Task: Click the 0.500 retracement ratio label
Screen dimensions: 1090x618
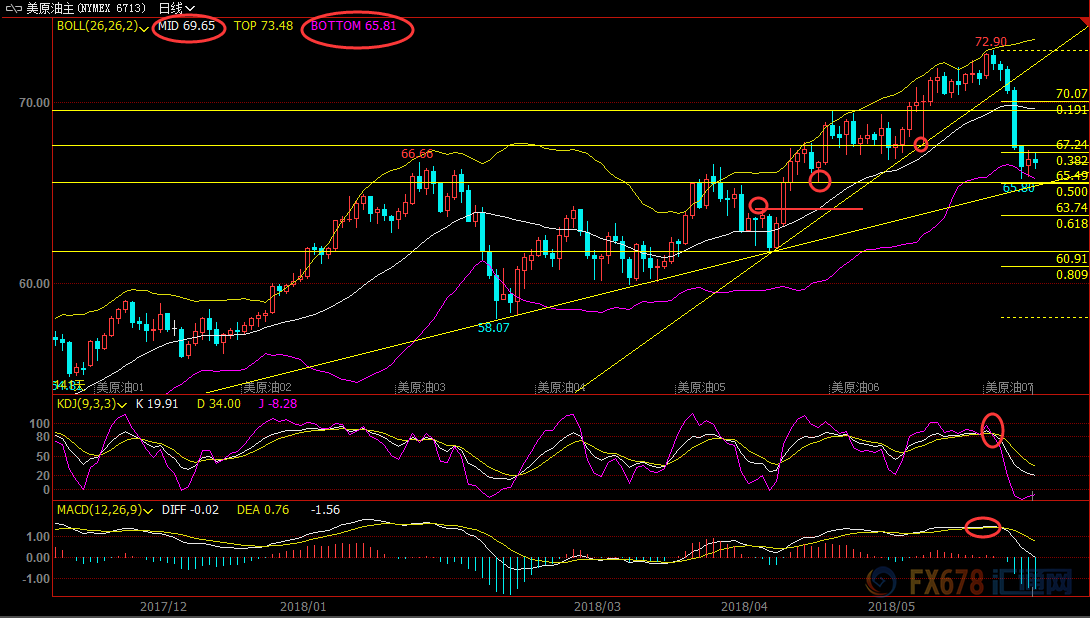Action: (x=1071, y=192)
